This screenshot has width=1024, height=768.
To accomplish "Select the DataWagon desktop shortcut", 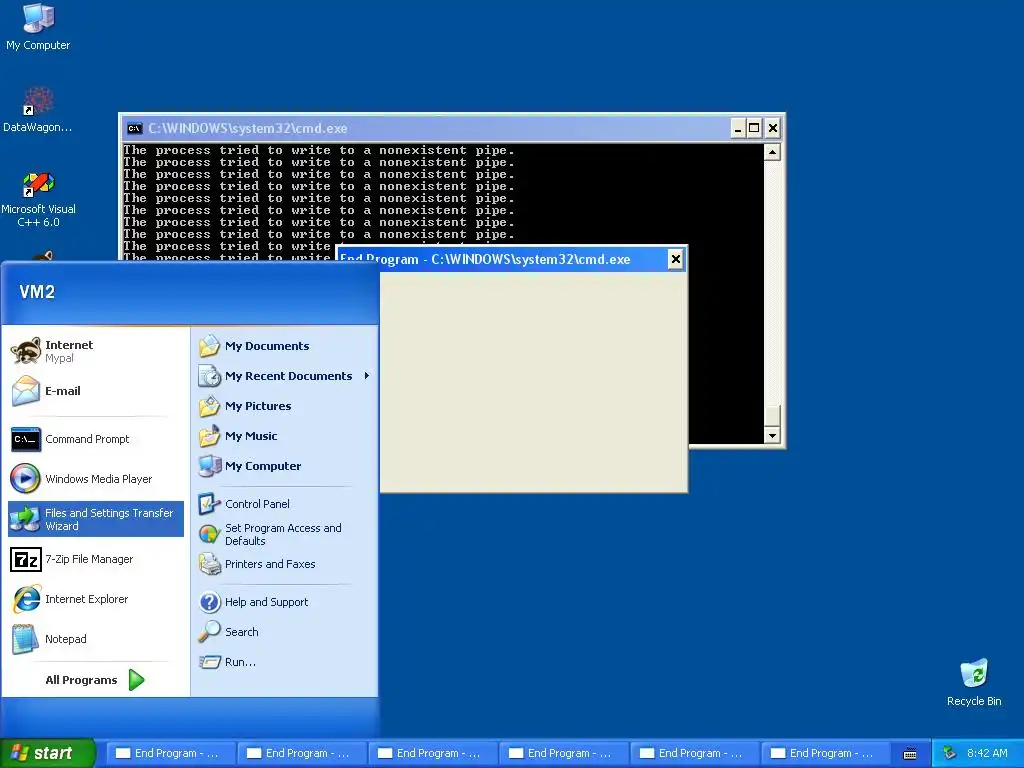I will [38, 110].
